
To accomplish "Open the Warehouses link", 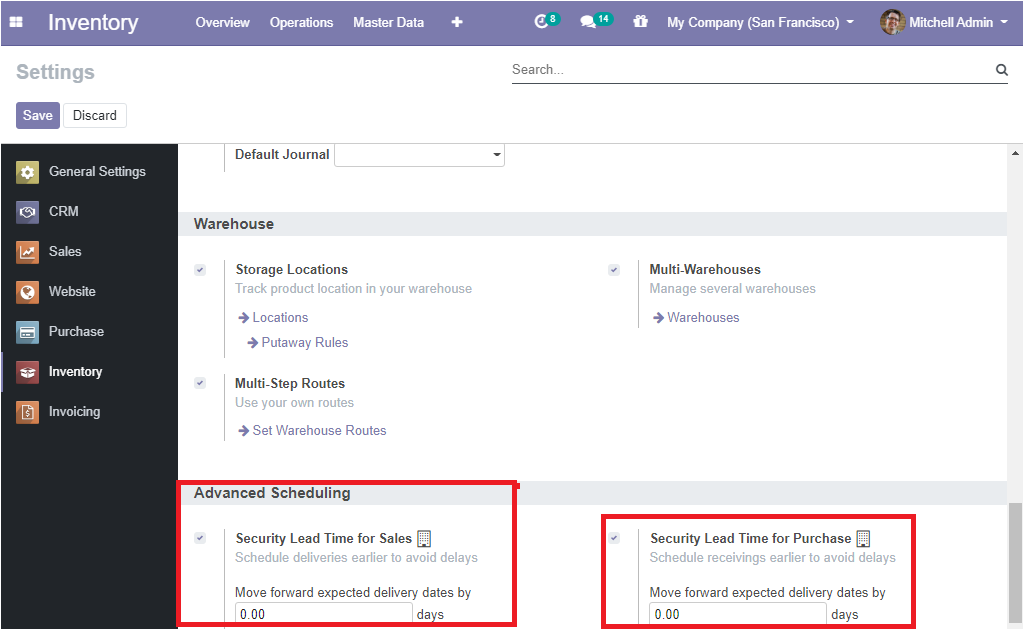I will [x=703, y=317].
